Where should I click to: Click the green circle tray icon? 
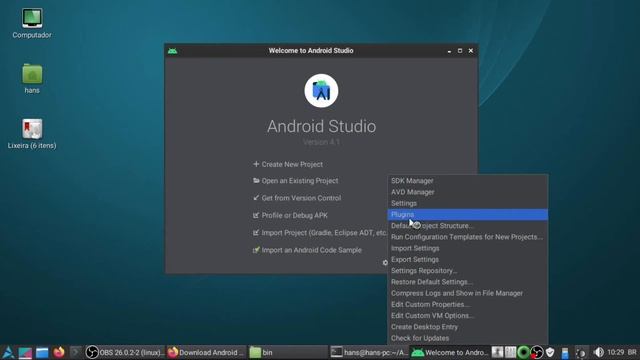click(x=523, y=352)
